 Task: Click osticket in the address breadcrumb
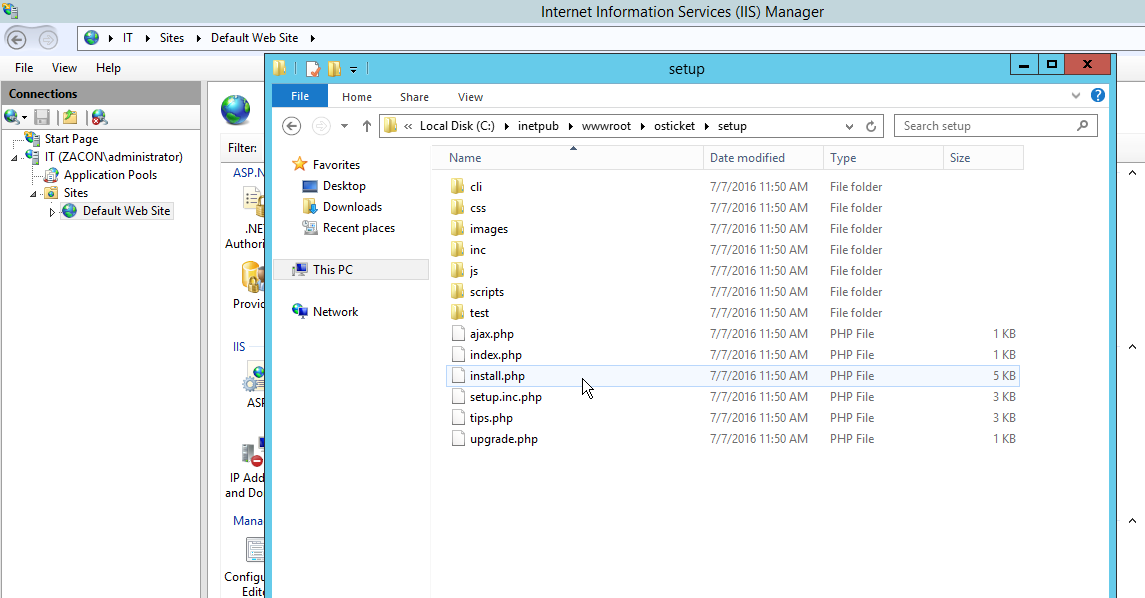tap(674, 126)
